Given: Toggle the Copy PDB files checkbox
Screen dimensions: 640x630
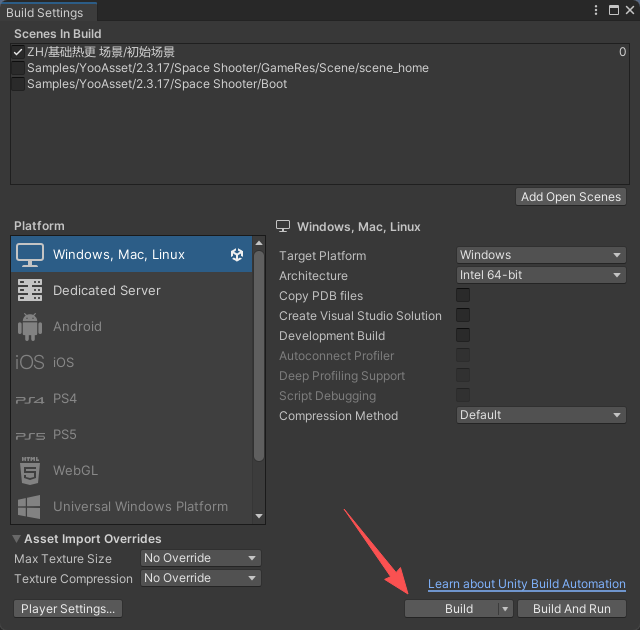Looking at the screenshot, I should (463, 295).
